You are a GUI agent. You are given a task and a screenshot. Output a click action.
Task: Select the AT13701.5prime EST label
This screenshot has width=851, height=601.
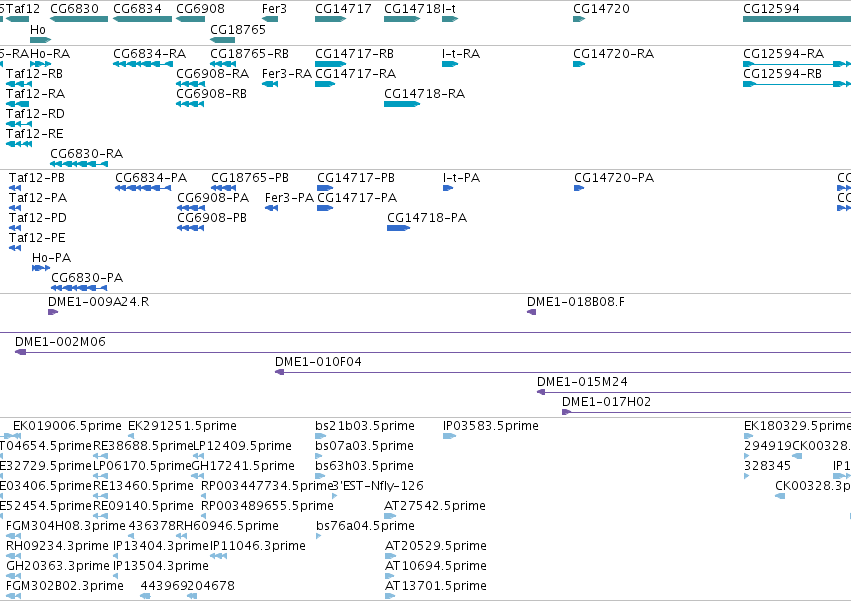click(x=436, y=586)
